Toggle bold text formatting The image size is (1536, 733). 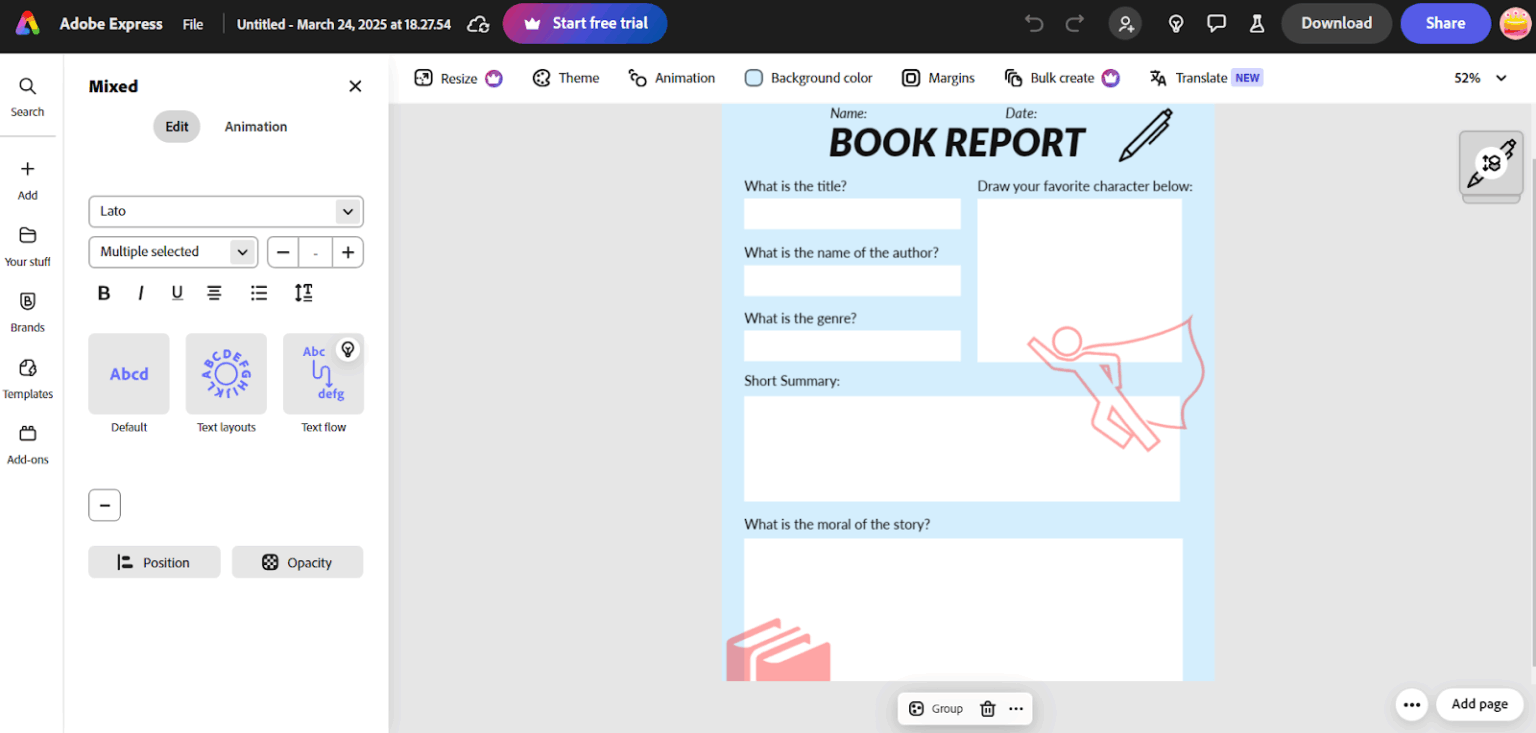(x=103, y=292)
